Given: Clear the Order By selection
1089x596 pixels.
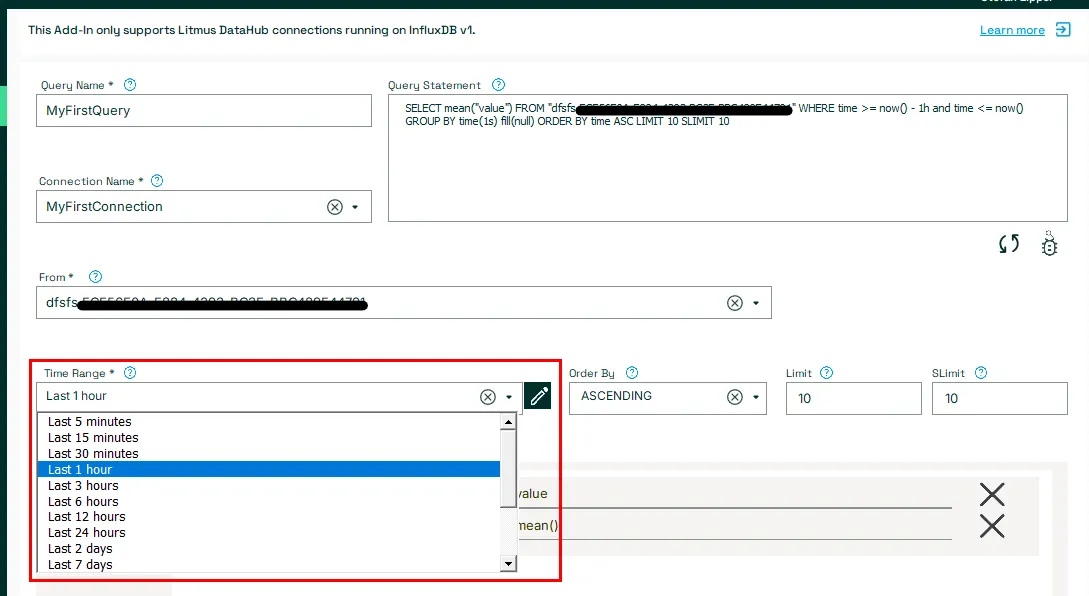Looking at the screenshot, I should tap(735, 397).
